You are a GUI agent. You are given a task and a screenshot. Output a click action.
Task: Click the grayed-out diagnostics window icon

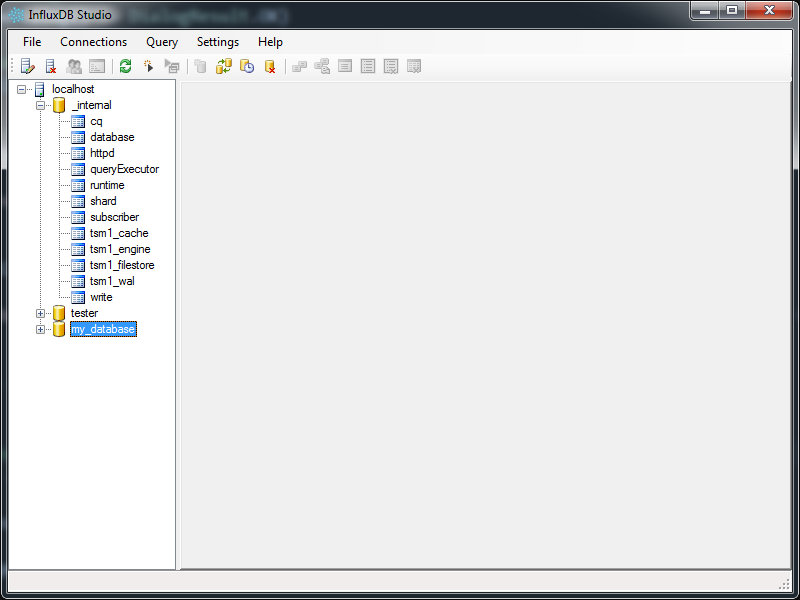(x=97, y=66)
